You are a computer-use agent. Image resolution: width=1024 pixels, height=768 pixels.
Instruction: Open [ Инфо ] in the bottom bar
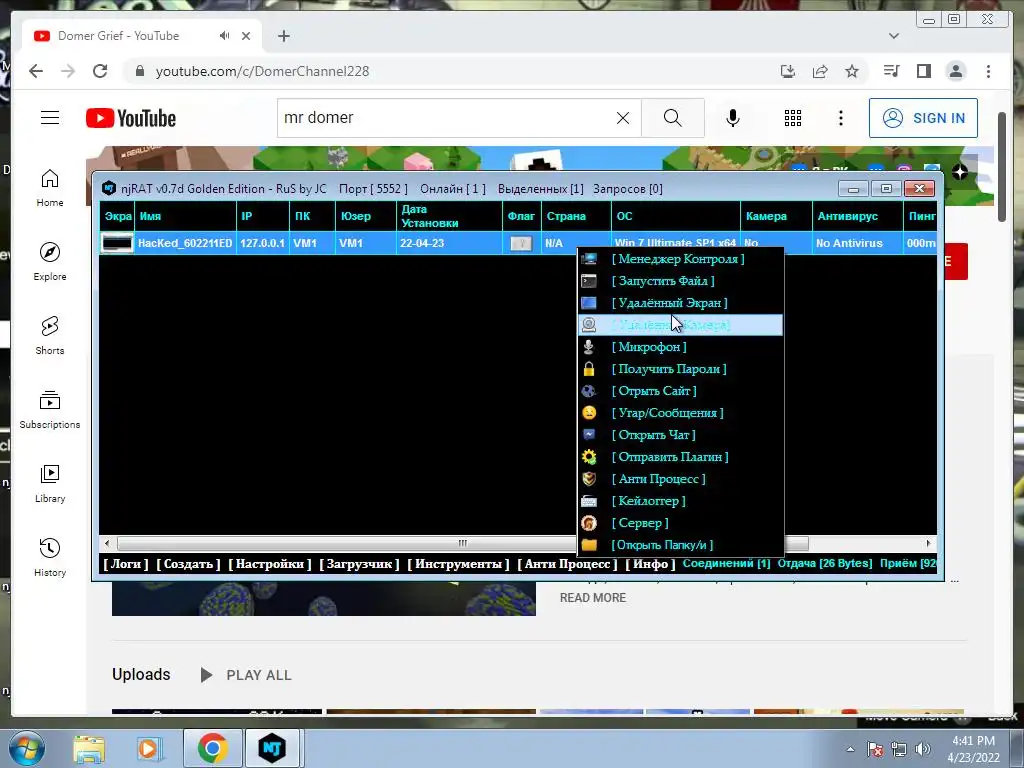pos(650,564)
